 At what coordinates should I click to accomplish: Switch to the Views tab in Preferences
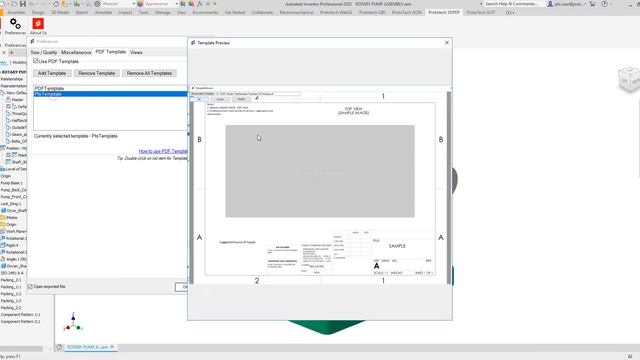point(136,52)
